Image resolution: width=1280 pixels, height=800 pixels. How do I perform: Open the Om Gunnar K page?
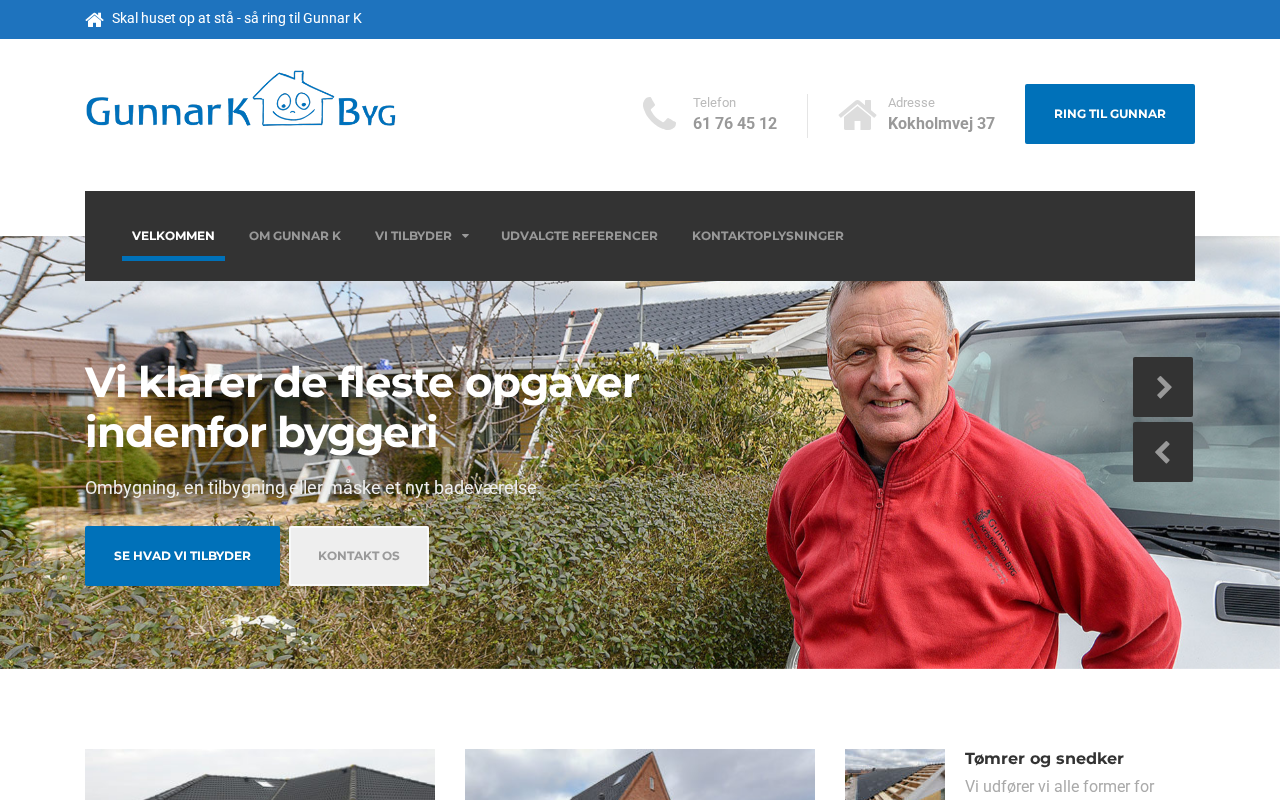point(295,236)
